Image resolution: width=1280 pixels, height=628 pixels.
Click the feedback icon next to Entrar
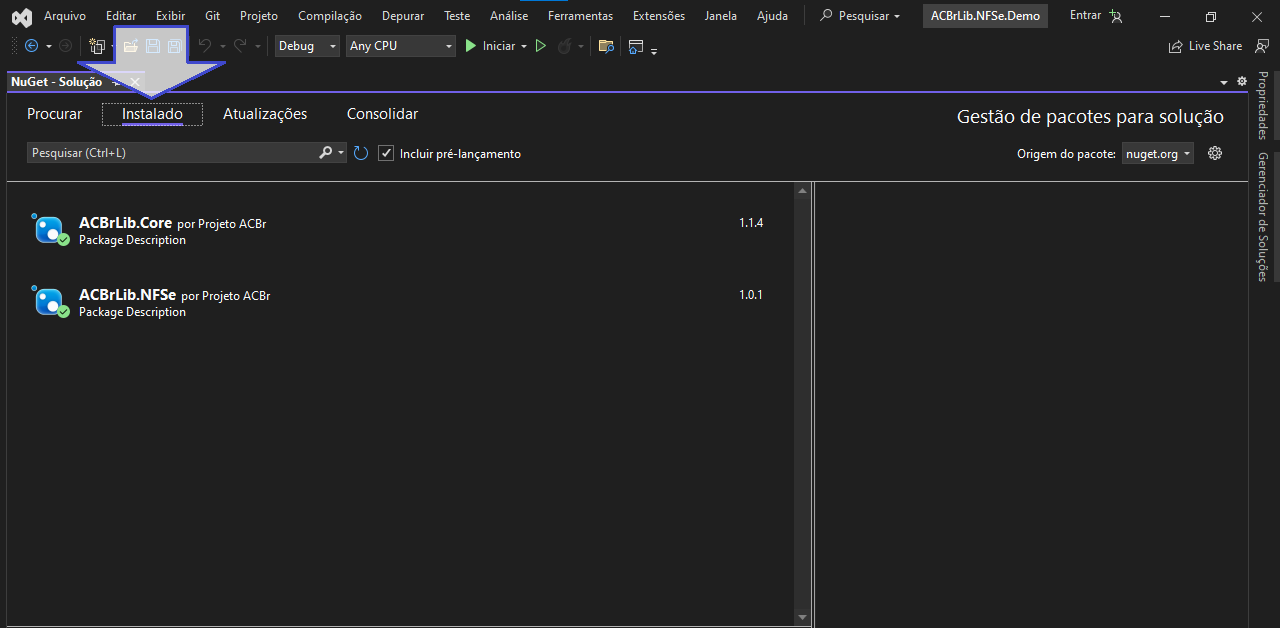pos(1116,16)
